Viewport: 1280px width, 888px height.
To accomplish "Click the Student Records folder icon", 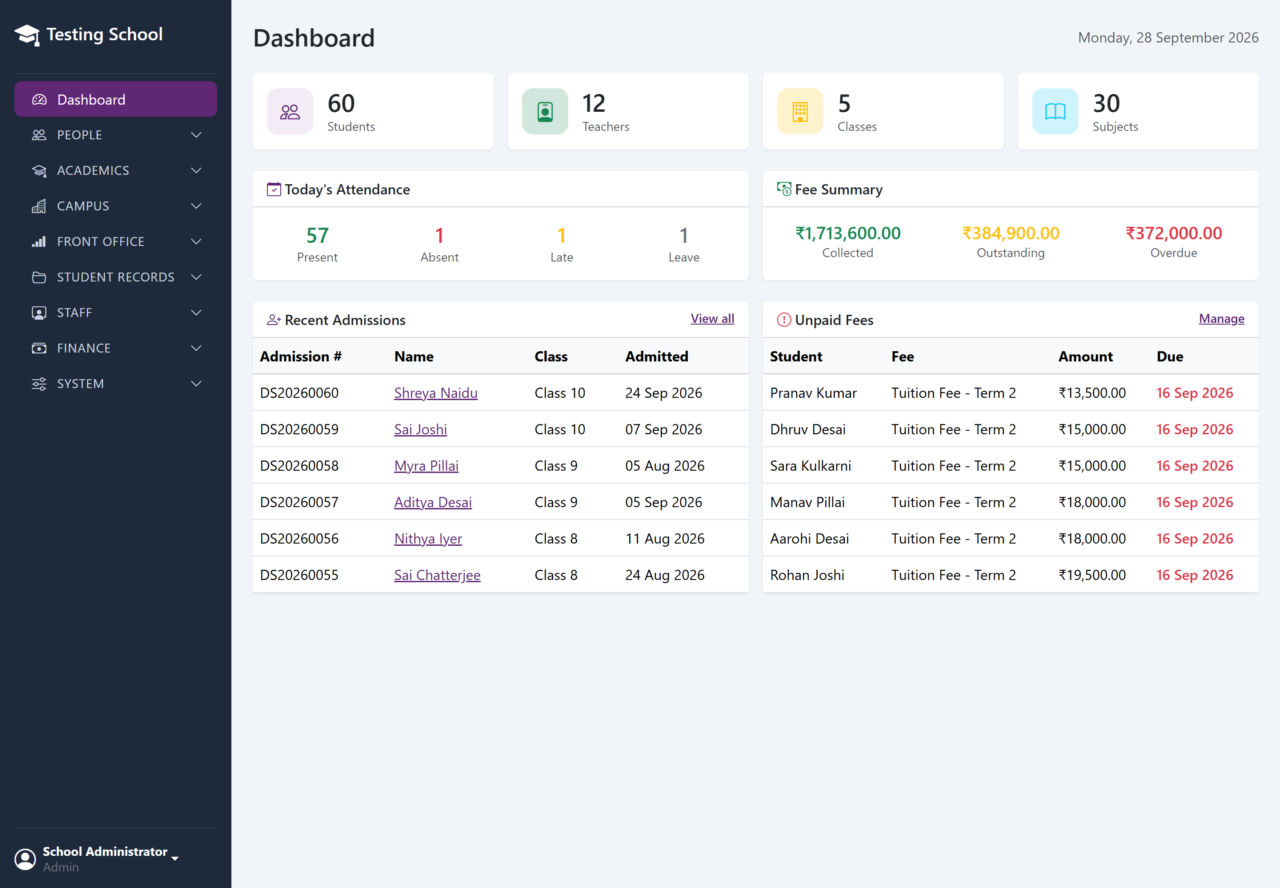I will pyautogui.click(x=39, y=277).
